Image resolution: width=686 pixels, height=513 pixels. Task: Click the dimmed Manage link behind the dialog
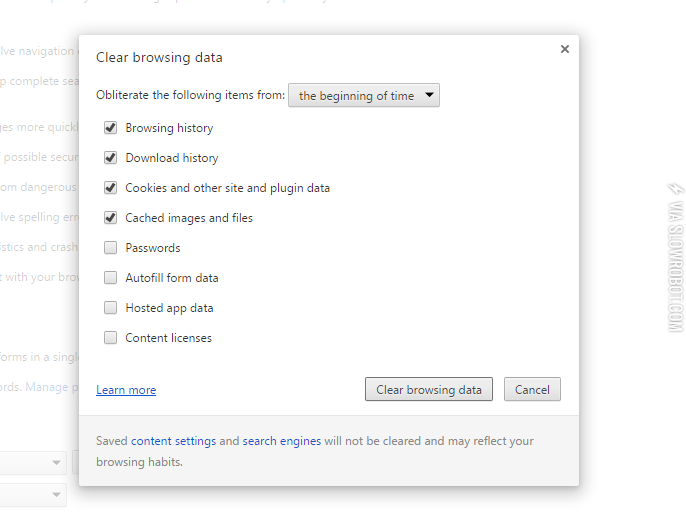[47, 387]
